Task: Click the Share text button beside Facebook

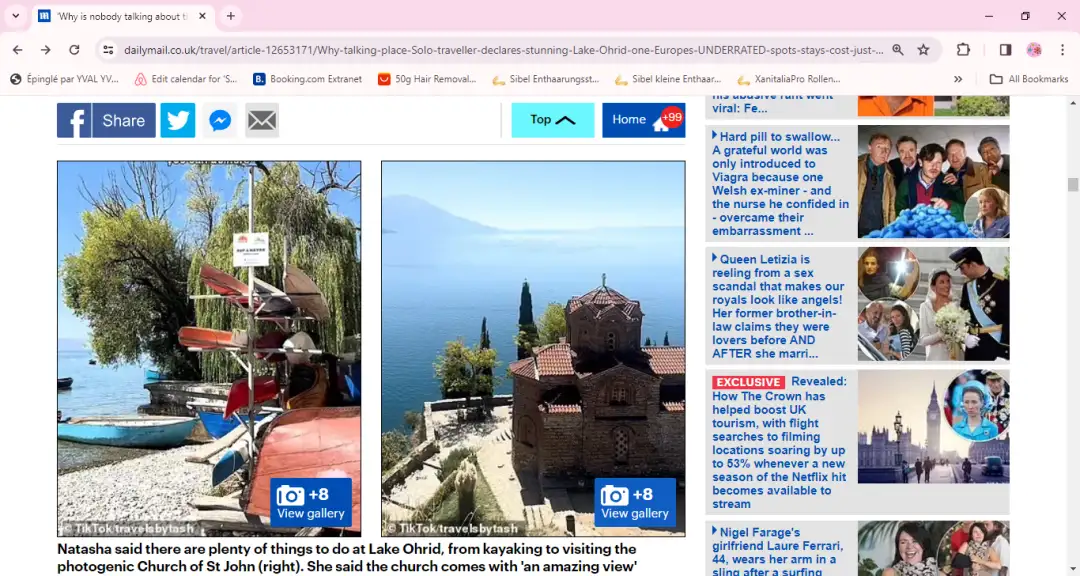Action: [x=124, y=121]
